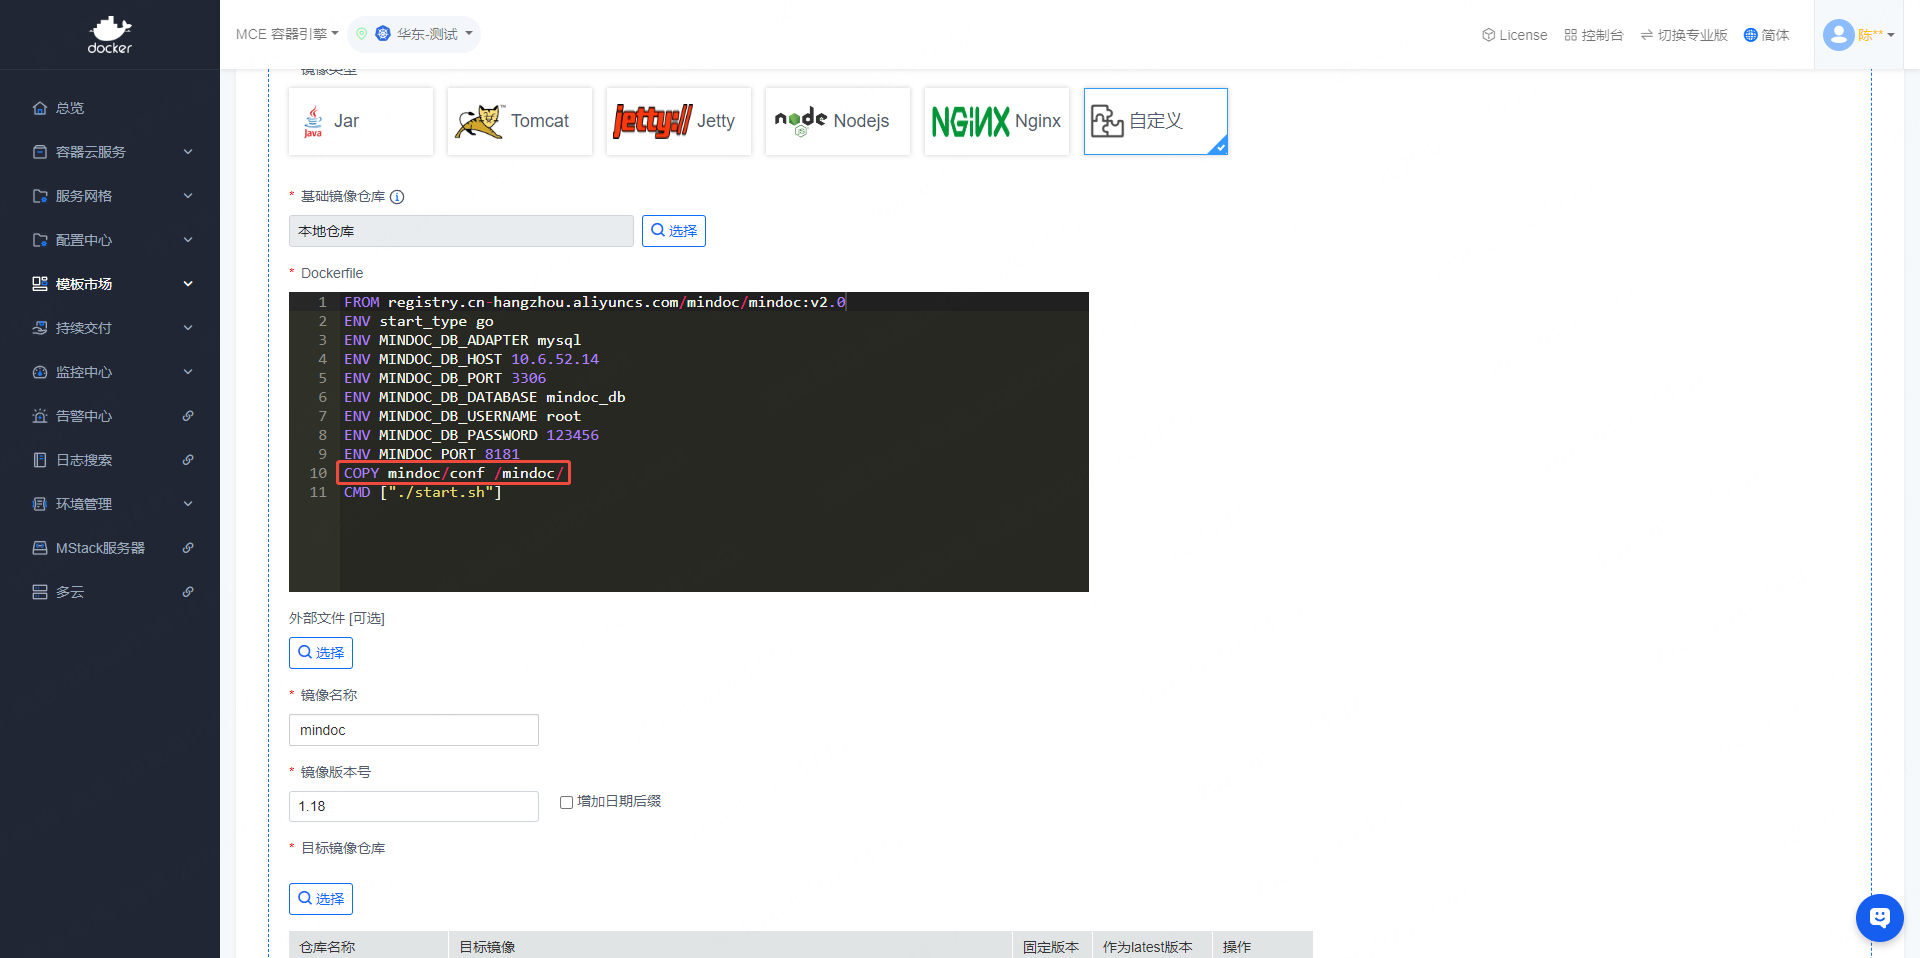The image size is (1920, 958).
Task: Select the Nodejs image type
Action: (x=837, y=121)
